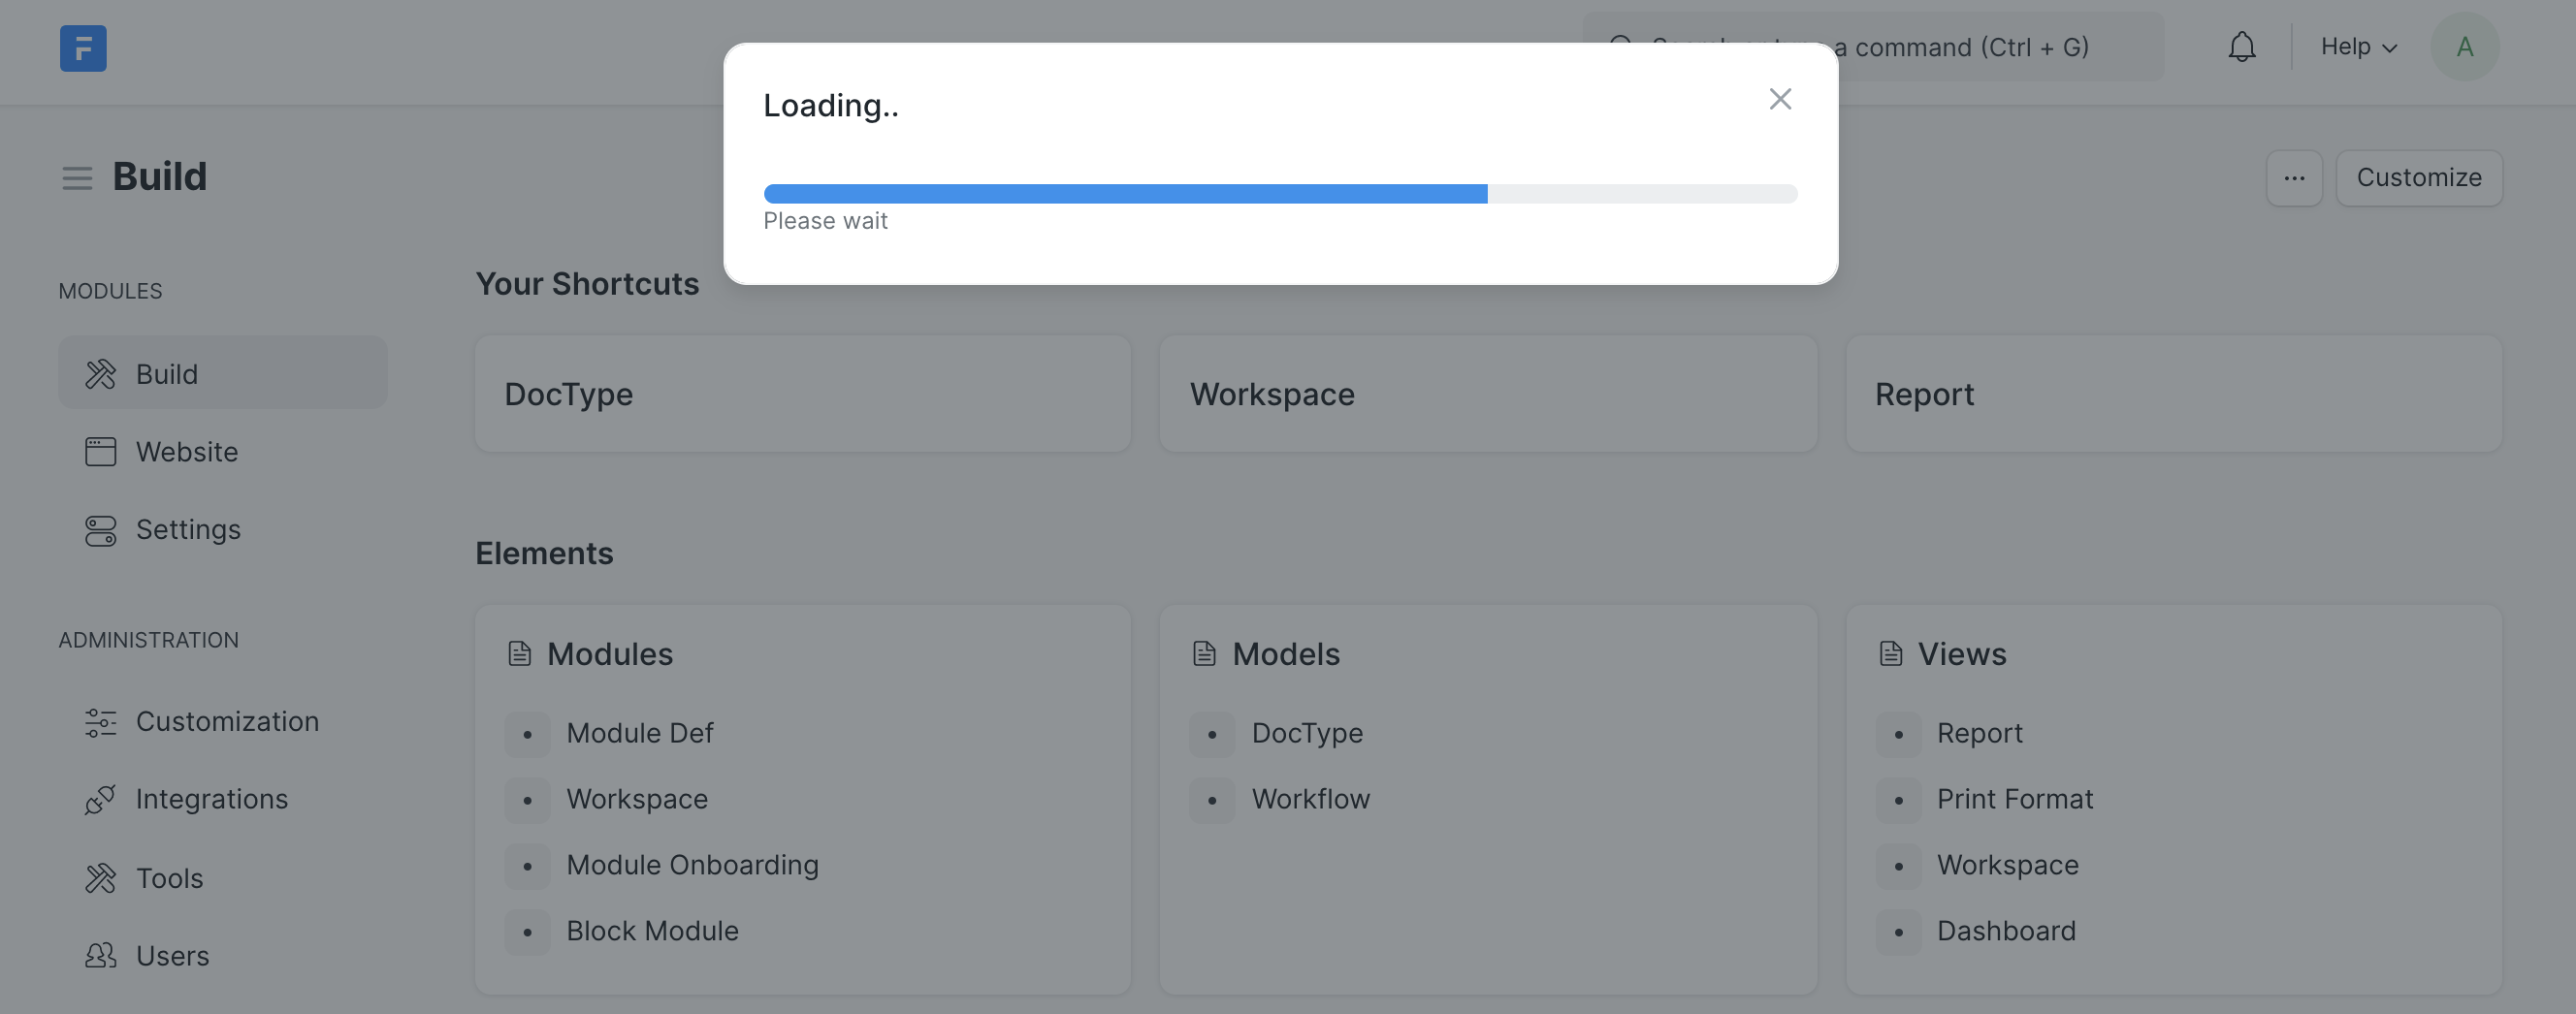Close the Loading dialog

click(1779, 99)
